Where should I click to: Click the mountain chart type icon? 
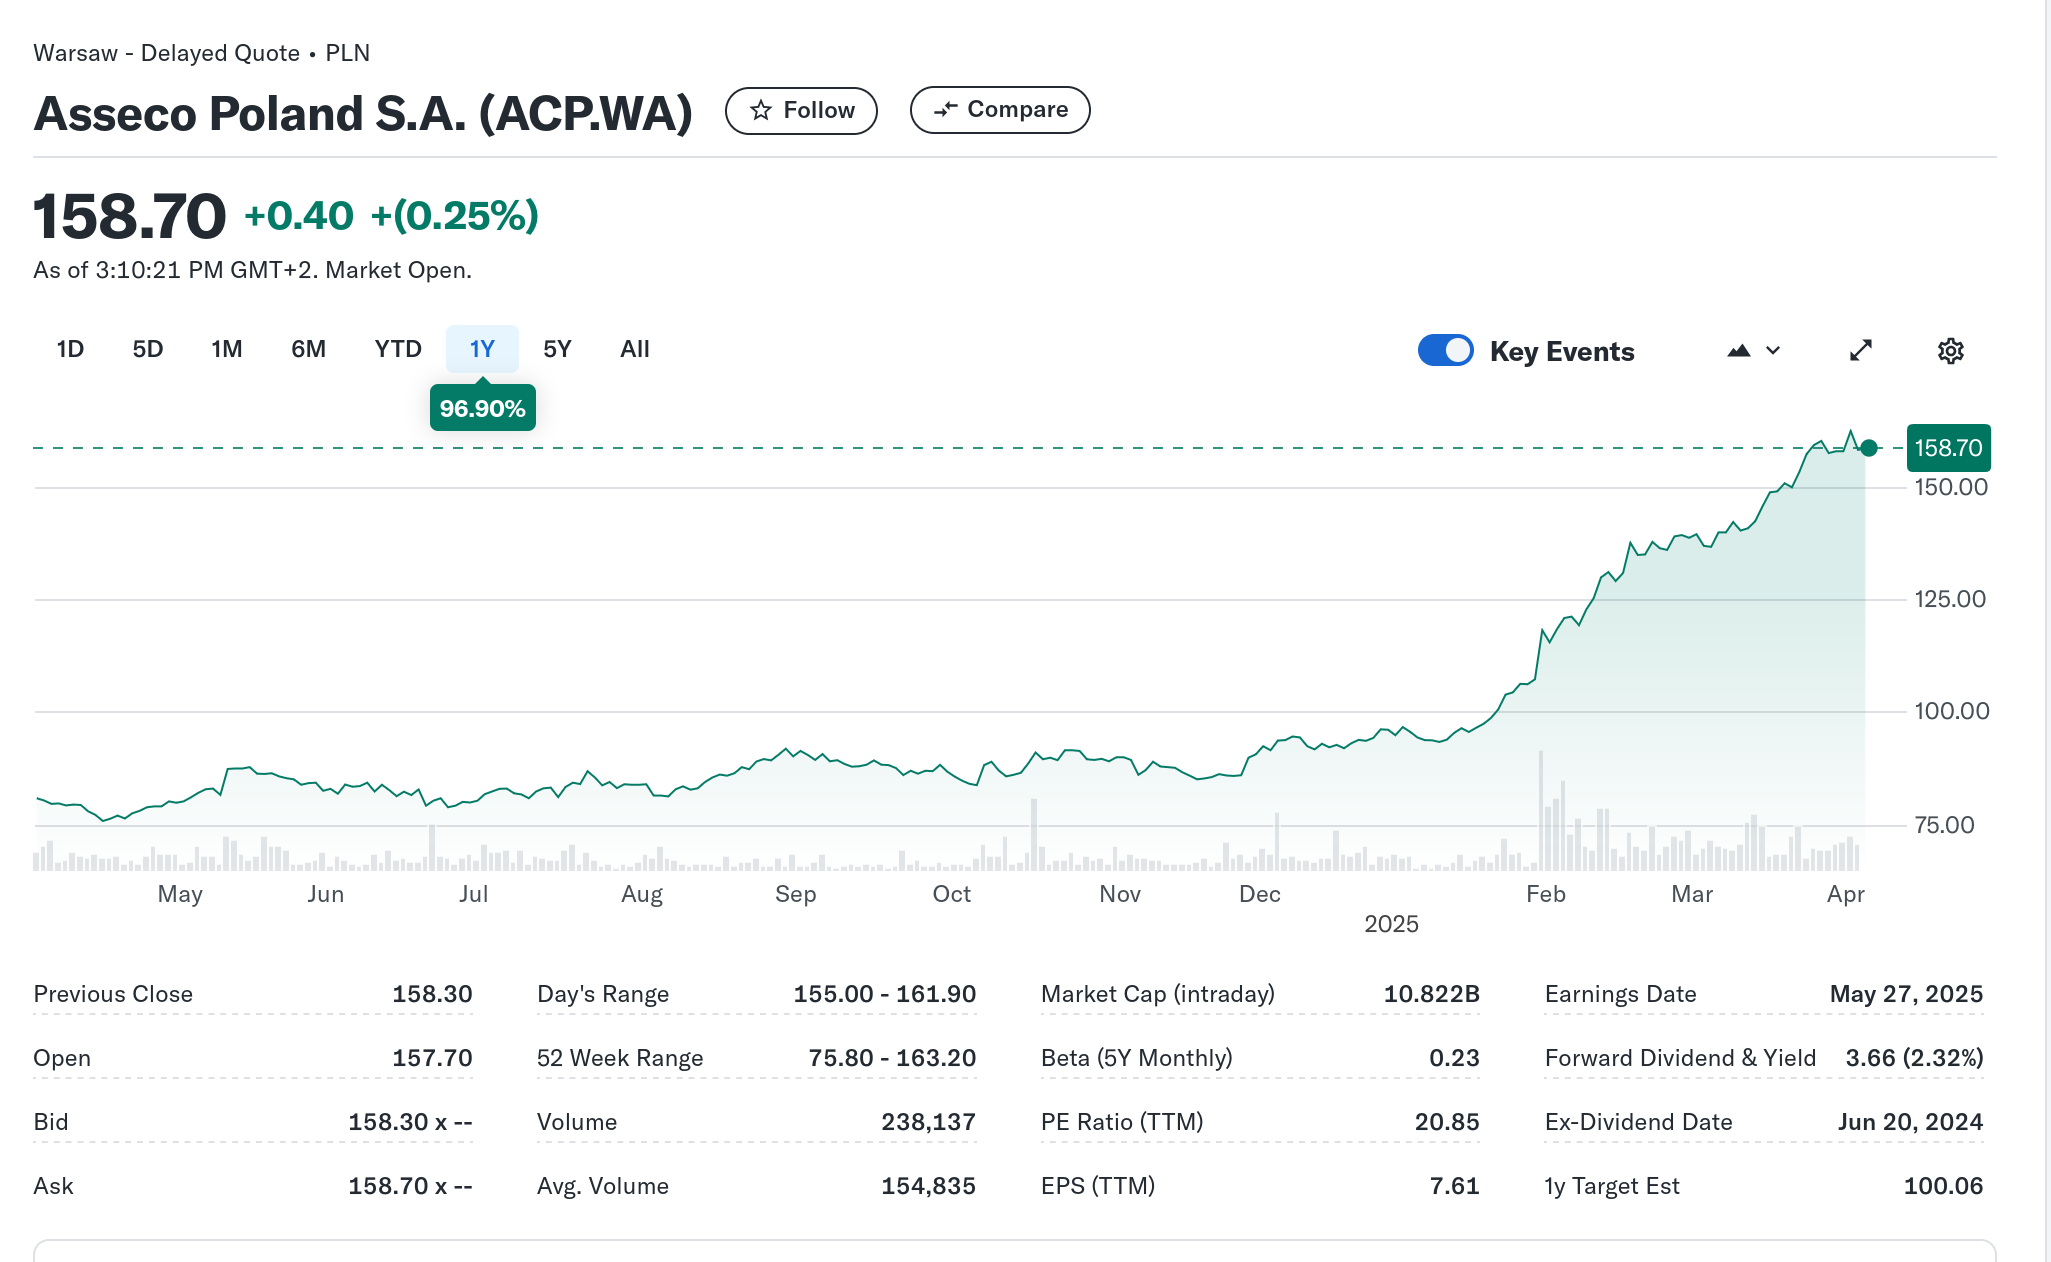[x=1739, y=351]
